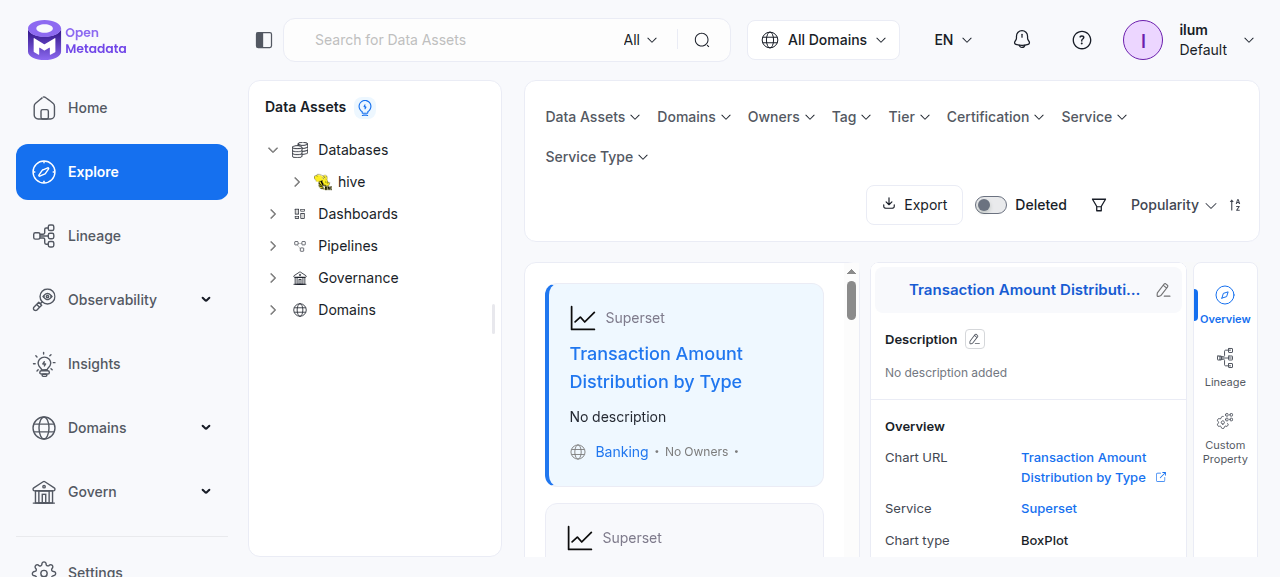Open the Superset service link
The image size is (1280, 577).
1049,509
